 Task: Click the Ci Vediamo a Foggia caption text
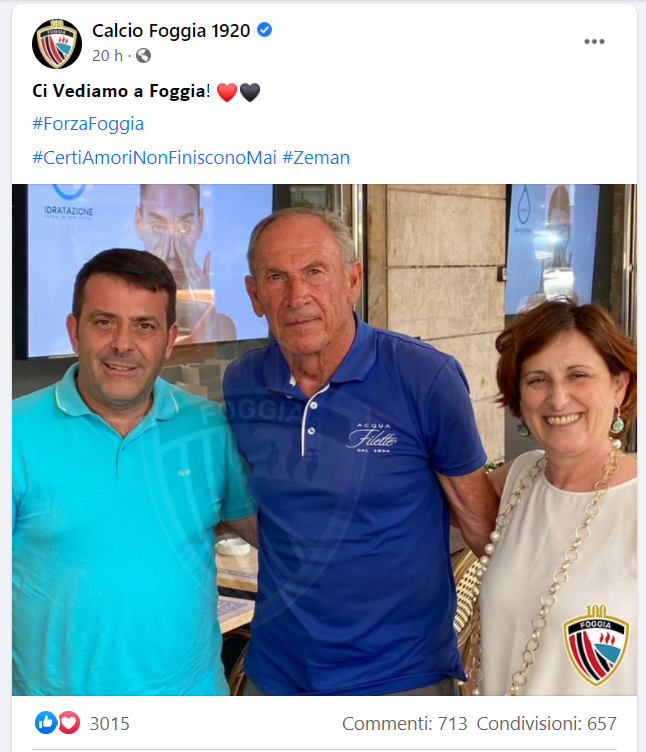[121, 91]
